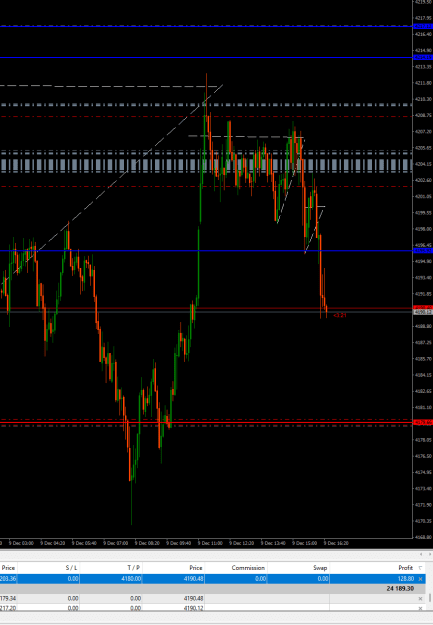The image size is (433, 625).
Task: Close the selected trade with profit 128.80
Action: (x=420, y=579)
